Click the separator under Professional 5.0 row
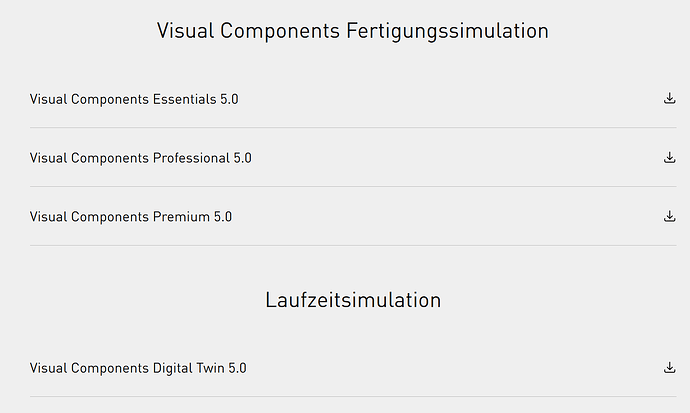 coord(352,187)
